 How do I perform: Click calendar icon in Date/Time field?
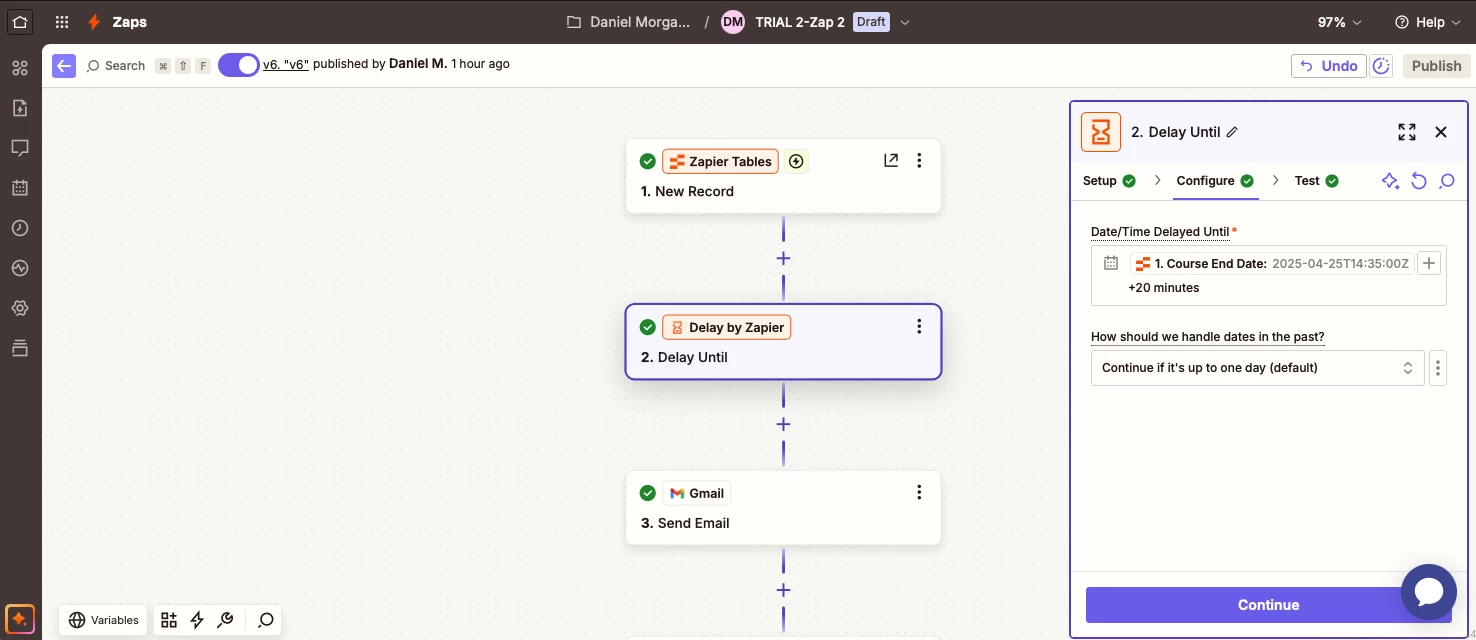pyautogui.click(x=1110, y=263)
